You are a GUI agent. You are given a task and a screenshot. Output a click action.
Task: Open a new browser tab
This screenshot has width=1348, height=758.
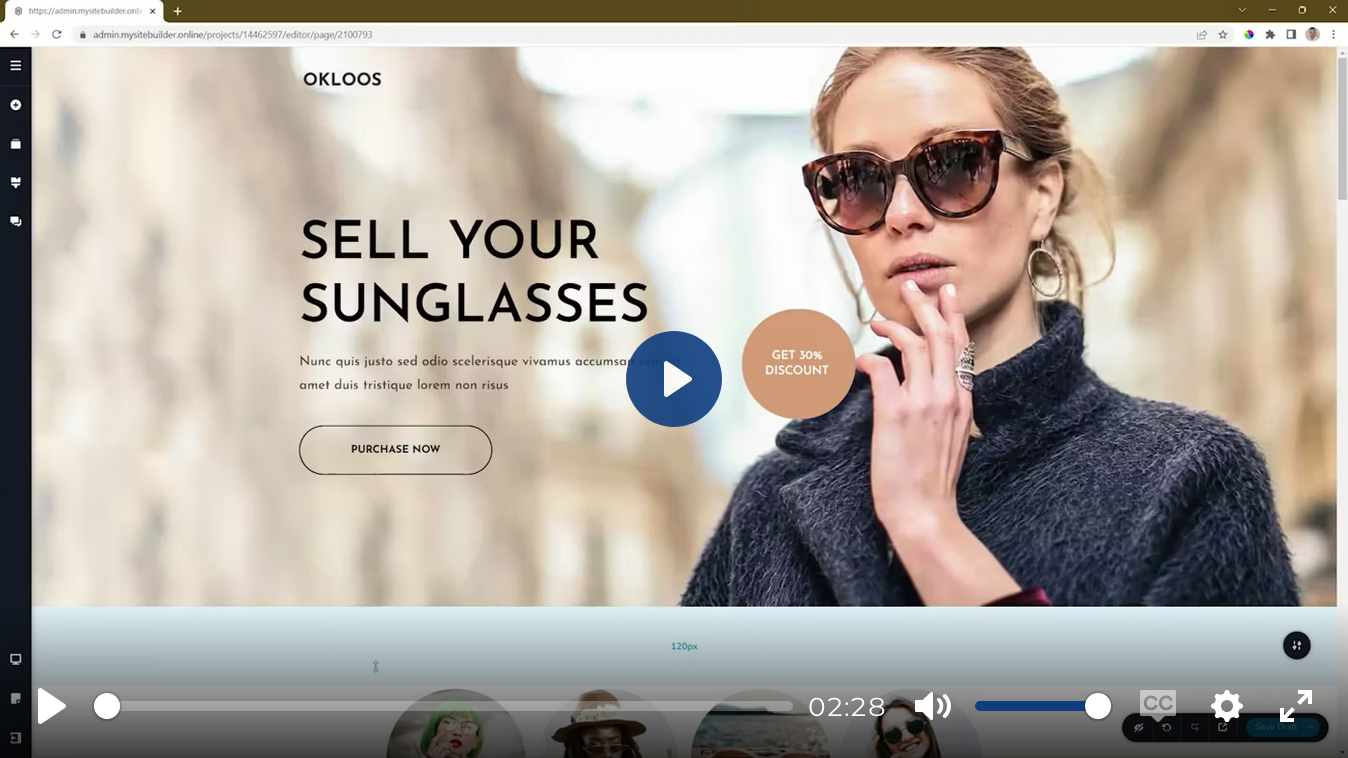tap(177, 11)
